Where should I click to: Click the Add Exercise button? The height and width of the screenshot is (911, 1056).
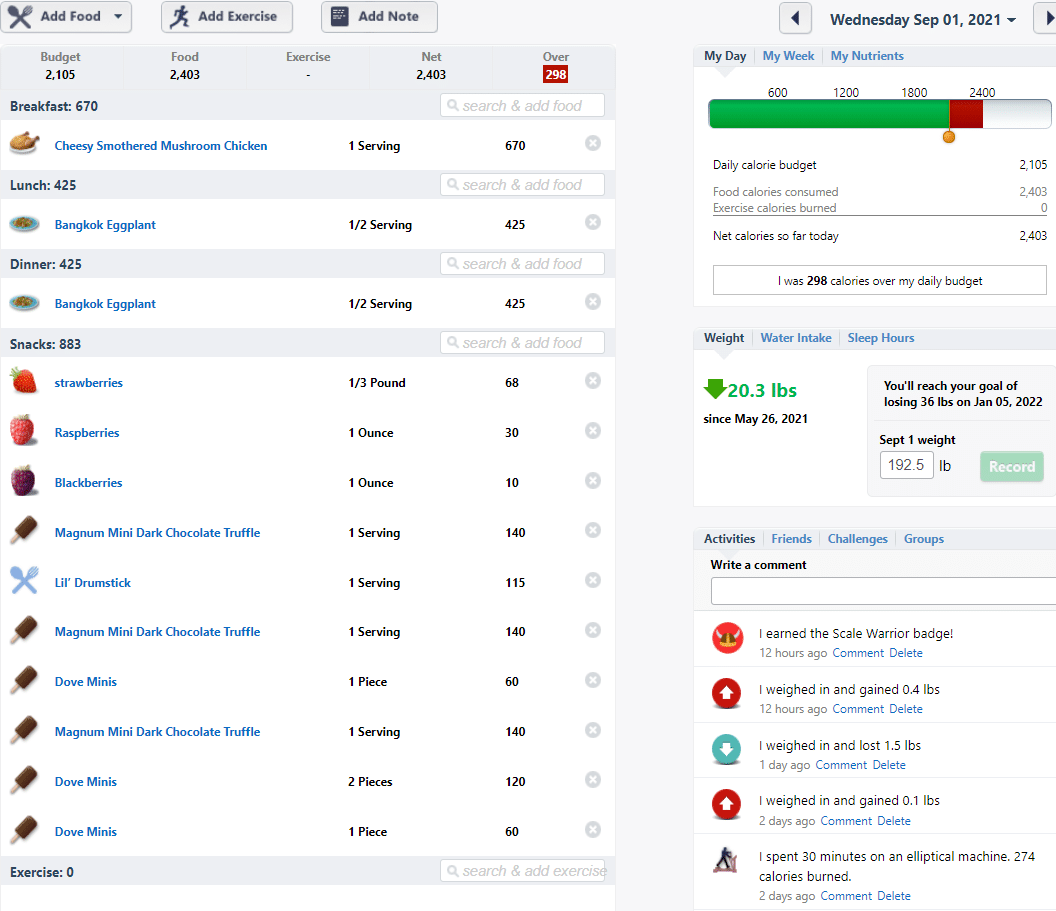227,17
